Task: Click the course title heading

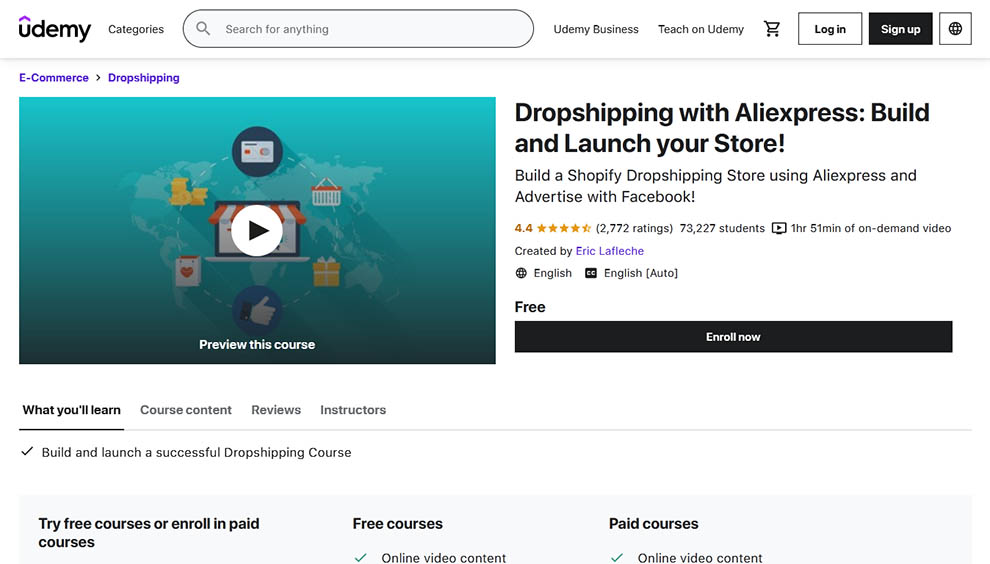Action: tap(722, 128)
